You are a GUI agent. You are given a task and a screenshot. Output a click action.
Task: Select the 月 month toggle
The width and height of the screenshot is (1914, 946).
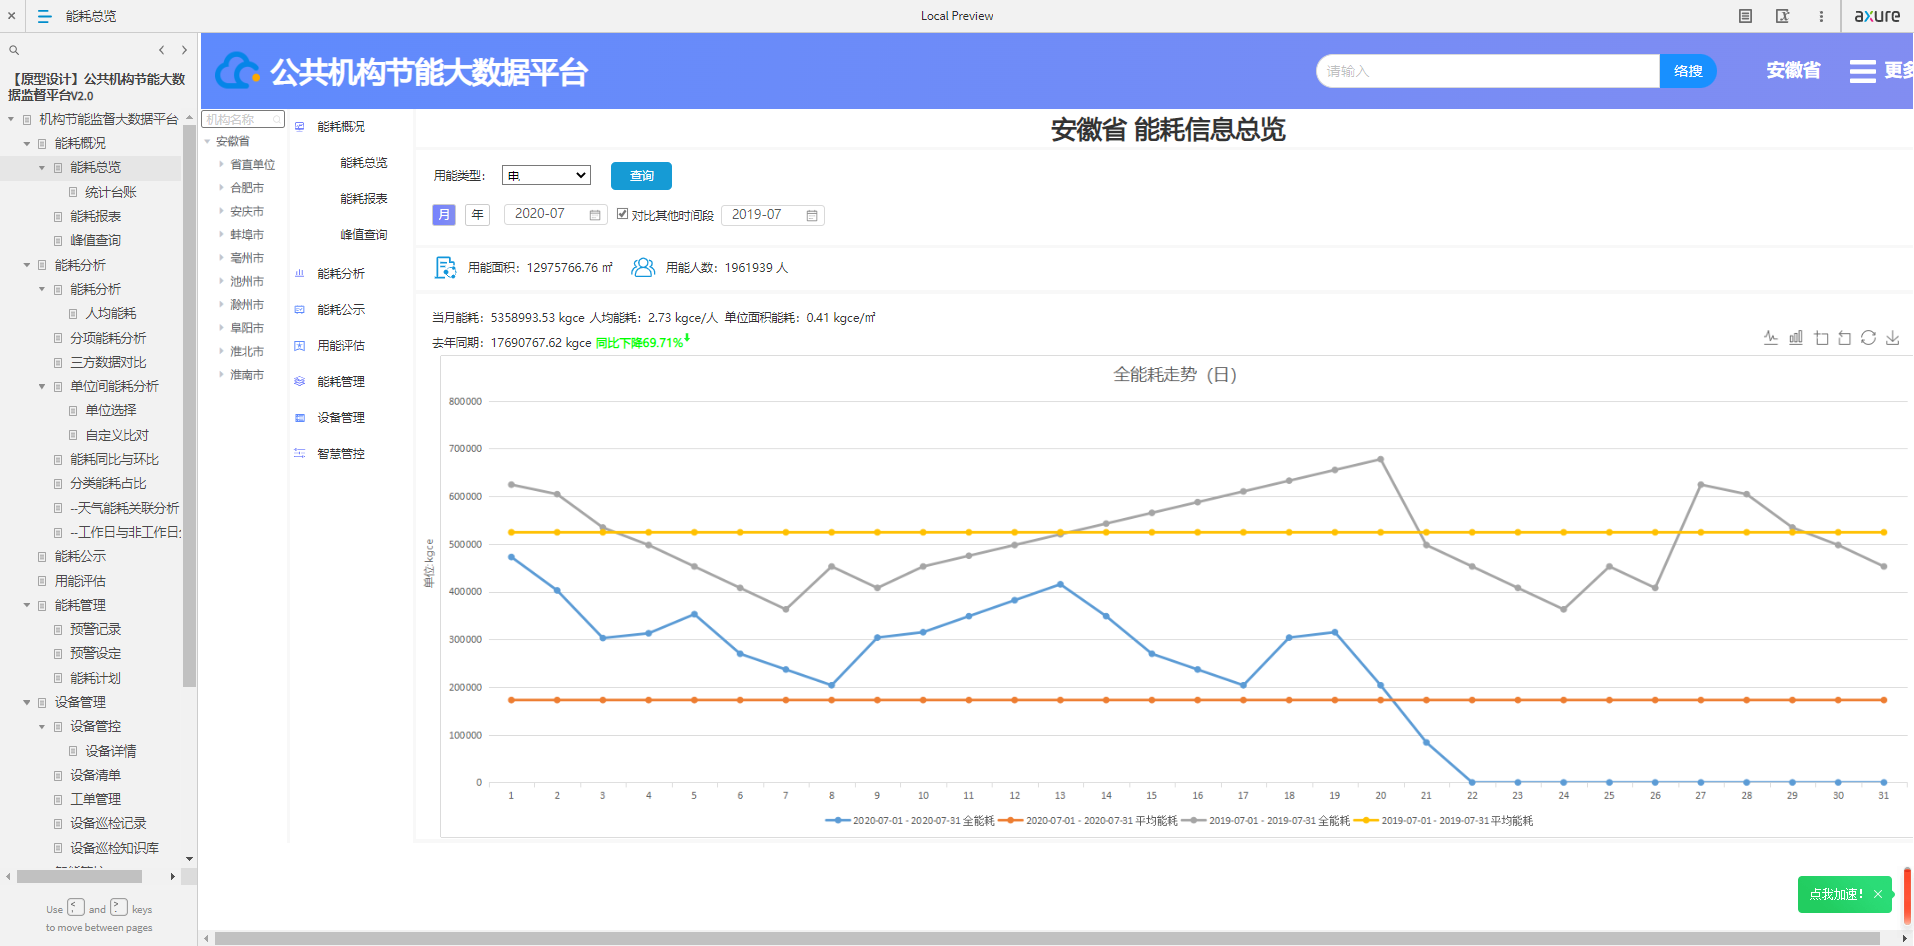pos(444,215)
